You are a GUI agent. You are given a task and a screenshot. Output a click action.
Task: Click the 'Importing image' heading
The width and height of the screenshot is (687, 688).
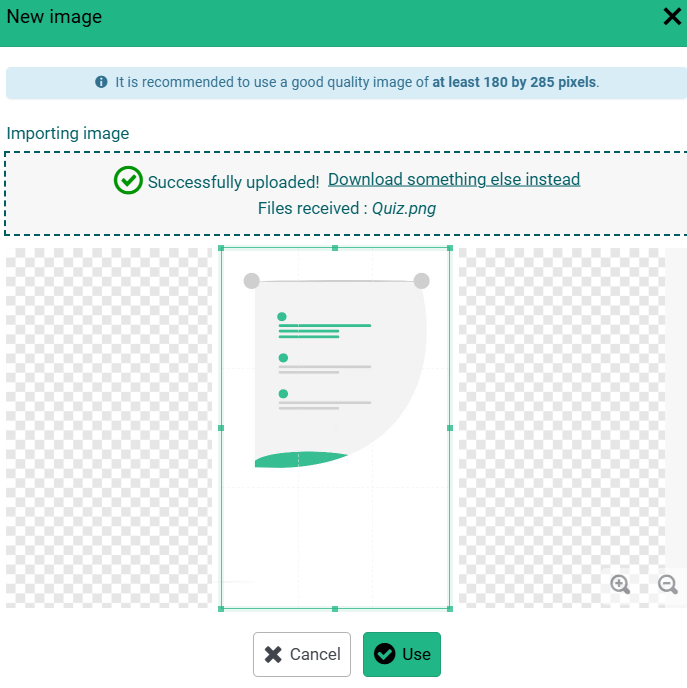tap(68, 133)
